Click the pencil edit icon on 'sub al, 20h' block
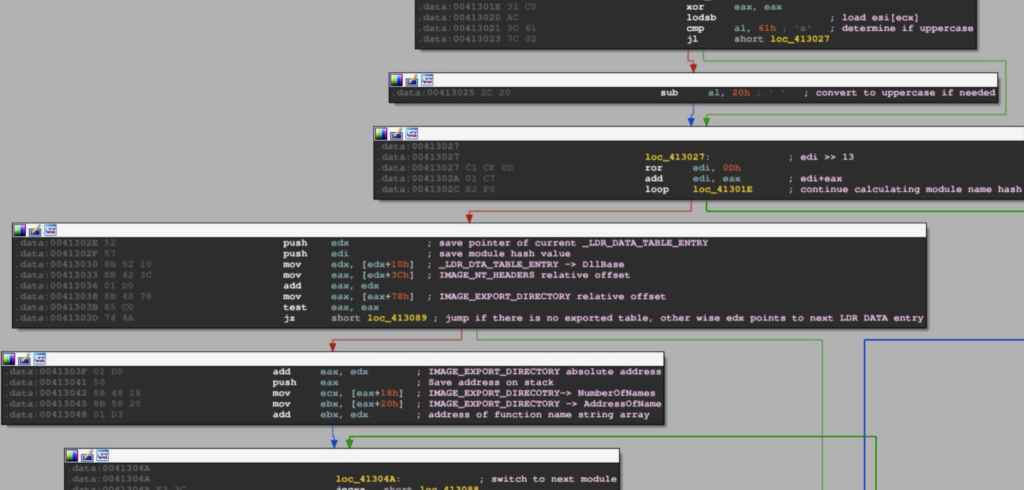 pos(411,79)
